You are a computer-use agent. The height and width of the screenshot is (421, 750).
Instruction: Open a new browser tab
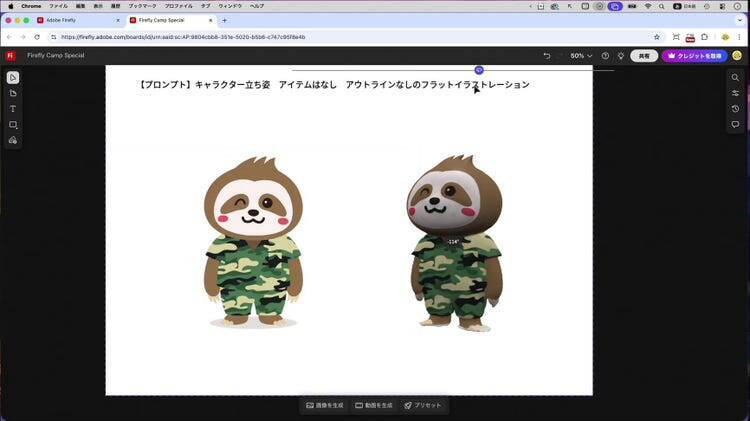(224, 21)
